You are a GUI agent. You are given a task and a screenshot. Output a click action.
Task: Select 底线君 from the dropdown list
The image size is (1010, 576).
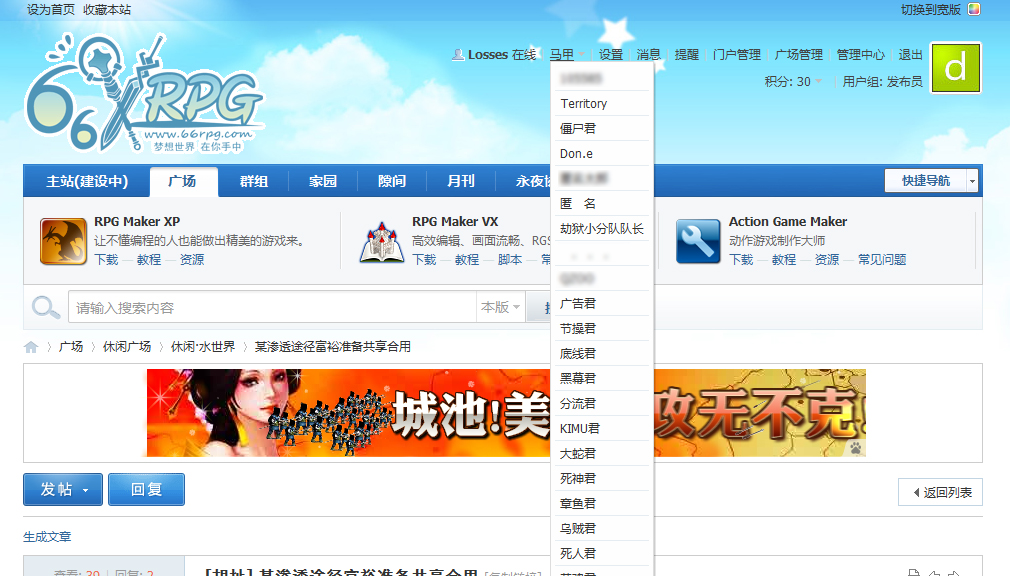pos(602,354)
